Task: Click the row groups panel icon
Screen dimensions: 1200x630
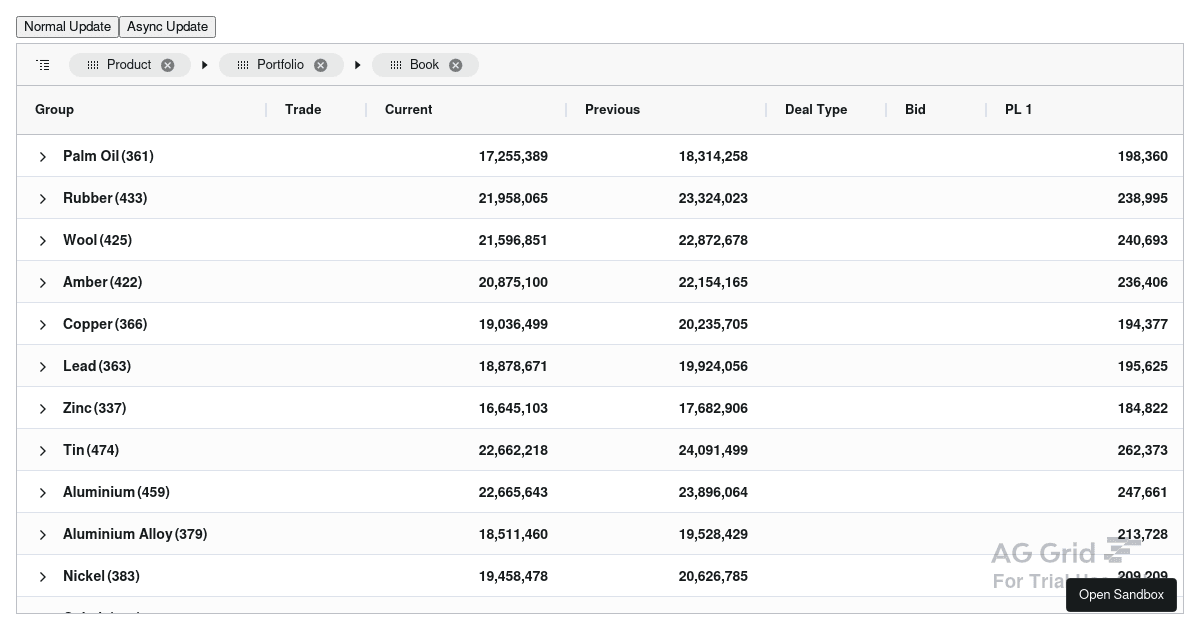Action: (43, 64)
